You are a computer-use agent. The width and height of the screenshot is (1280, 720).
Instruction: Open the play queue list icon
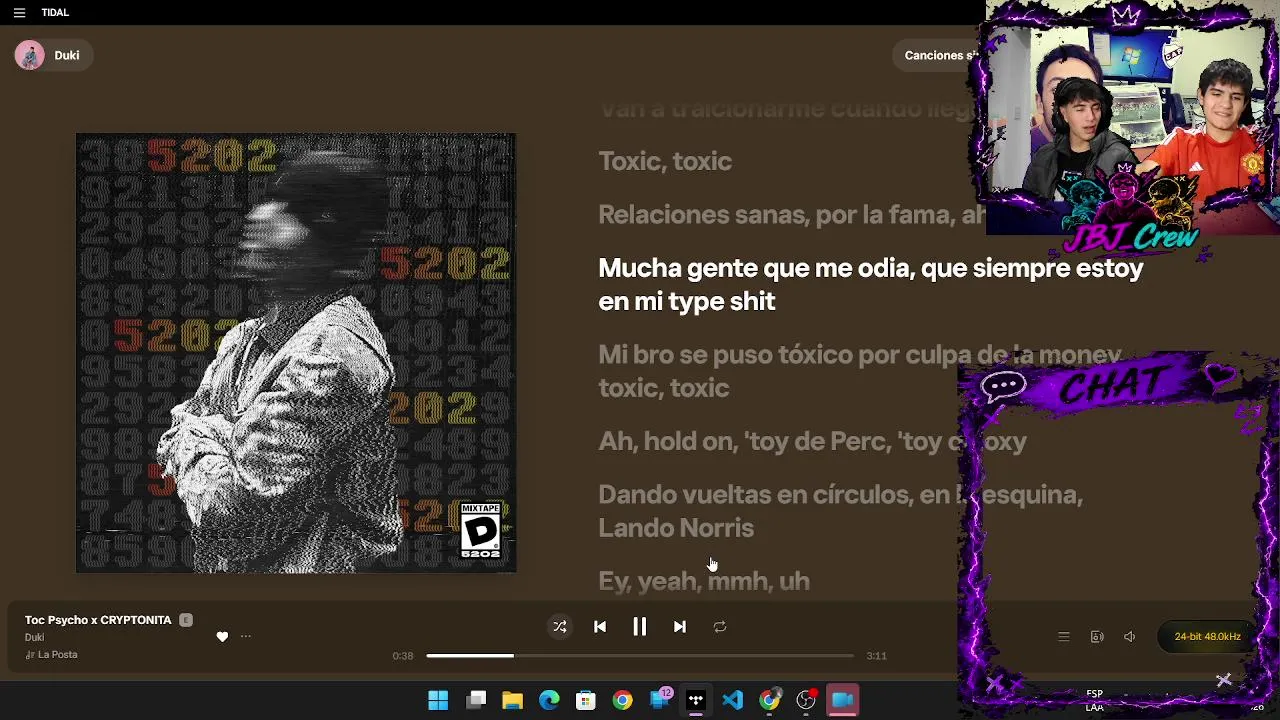(1064, 637)
